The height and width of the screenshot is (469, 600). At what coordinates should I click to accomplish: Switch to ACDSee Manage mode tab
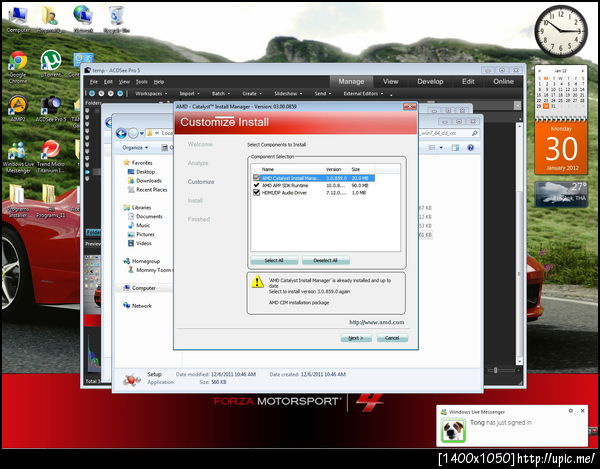click(351, 81)
